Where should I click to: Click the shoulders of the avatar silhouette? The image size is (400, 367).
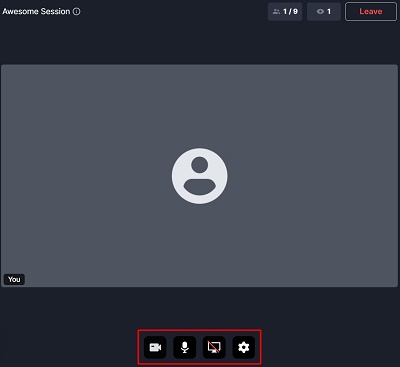pyautogui.click(x=200, y=187)
